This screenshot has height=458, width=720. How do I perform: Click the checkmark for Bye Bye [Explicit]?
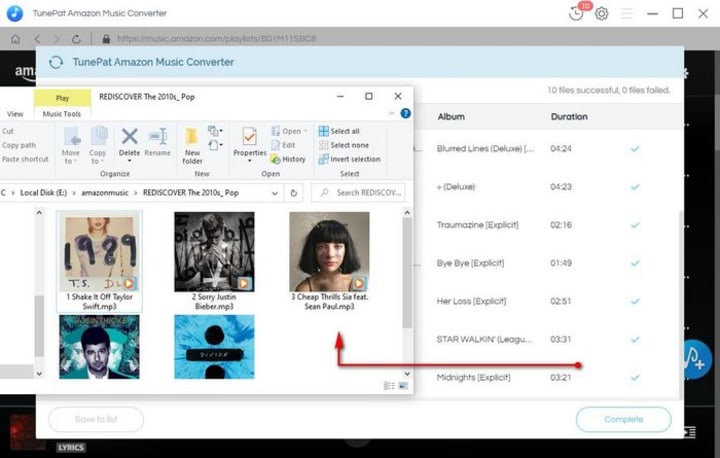pos(635,263)
